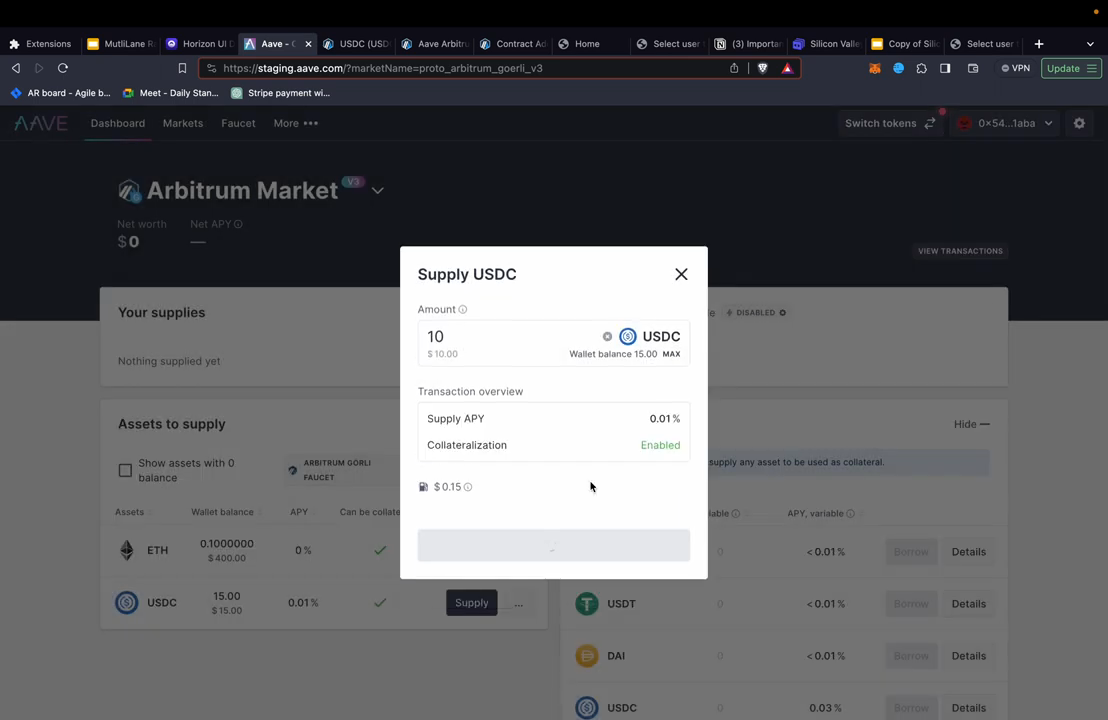Open Details for DAI borrow row
1108x720 pixels.
pos(968,656)
